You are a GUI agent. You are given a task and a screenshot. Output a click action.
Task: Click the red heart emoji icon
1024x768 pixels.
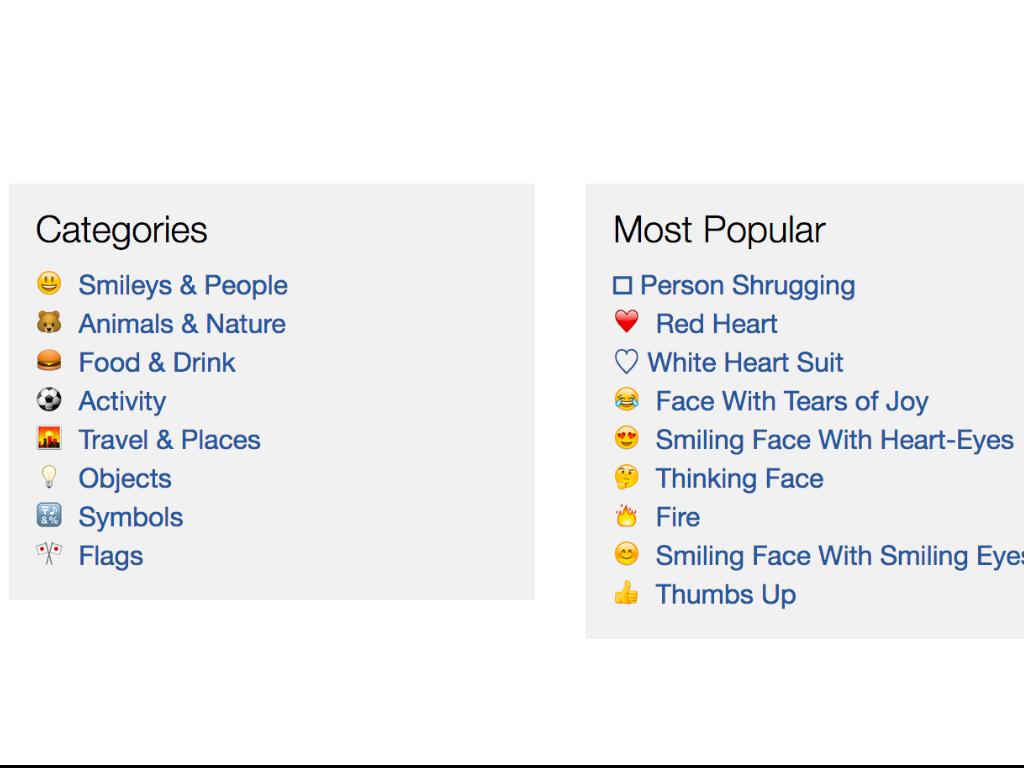tap(627, 322)
